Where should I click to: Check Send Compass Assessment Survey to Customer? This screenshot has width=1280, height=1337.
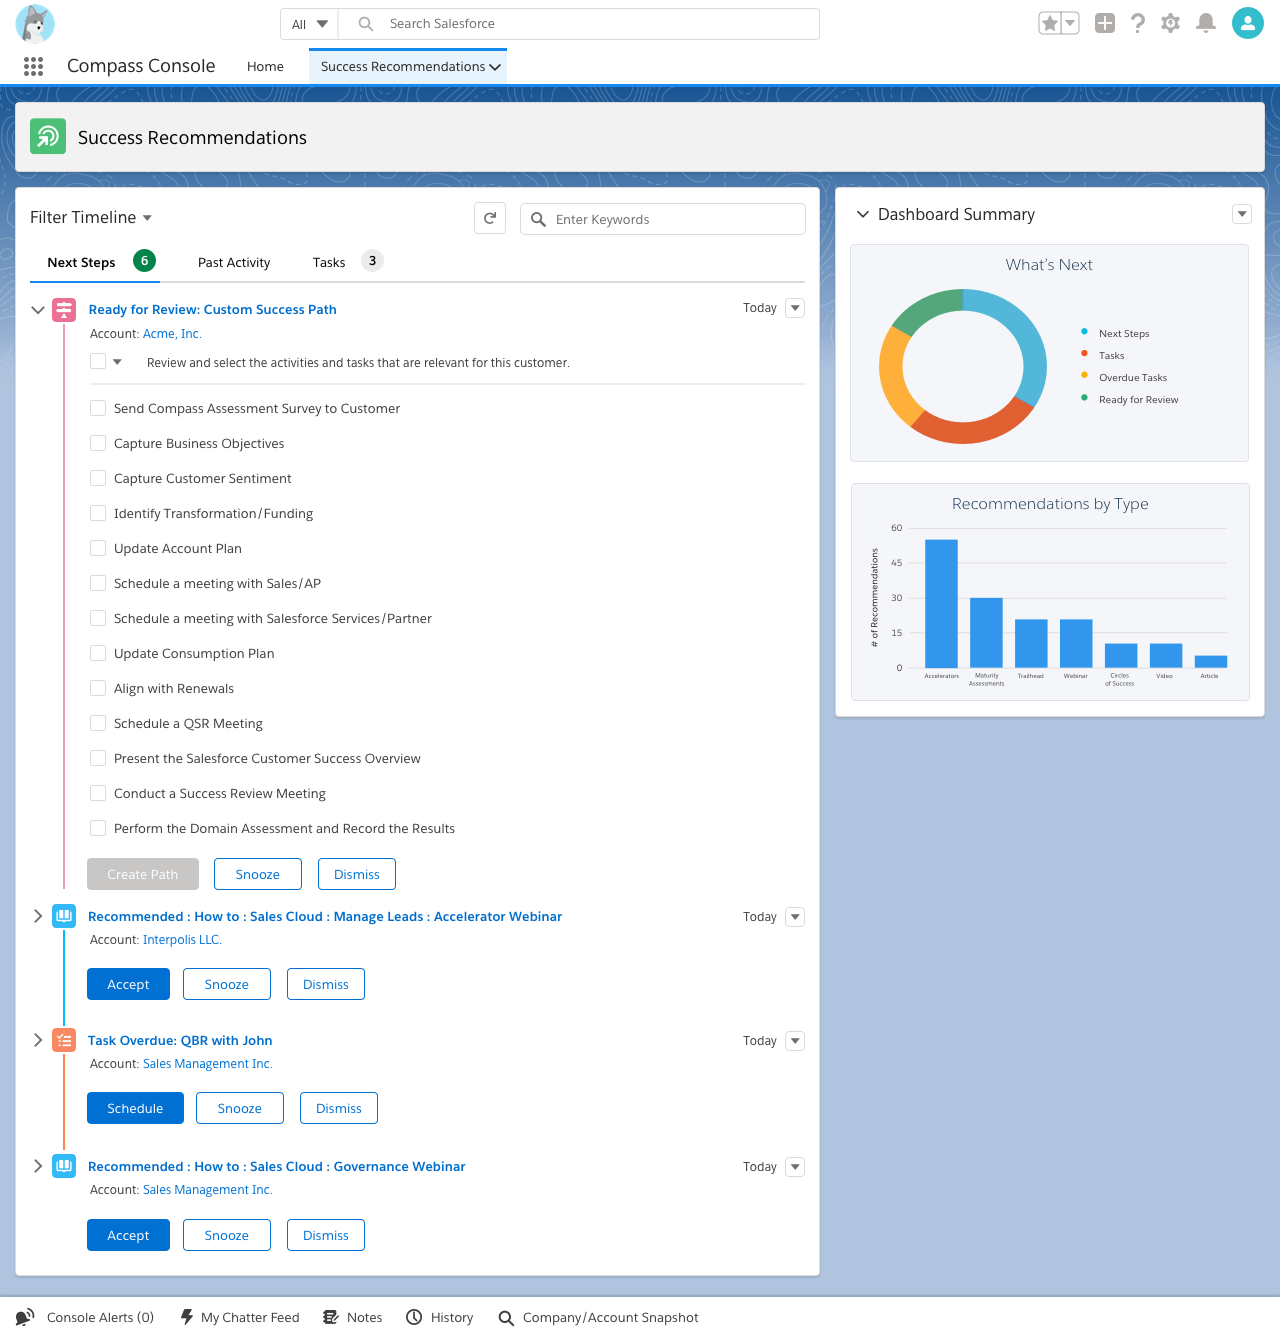point(98,408)
